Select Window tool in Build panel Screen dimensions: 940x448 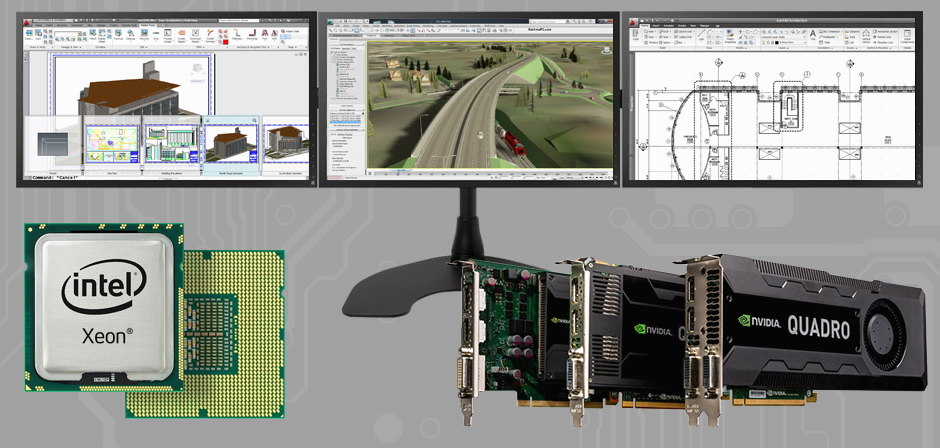(x=651, y=43)
